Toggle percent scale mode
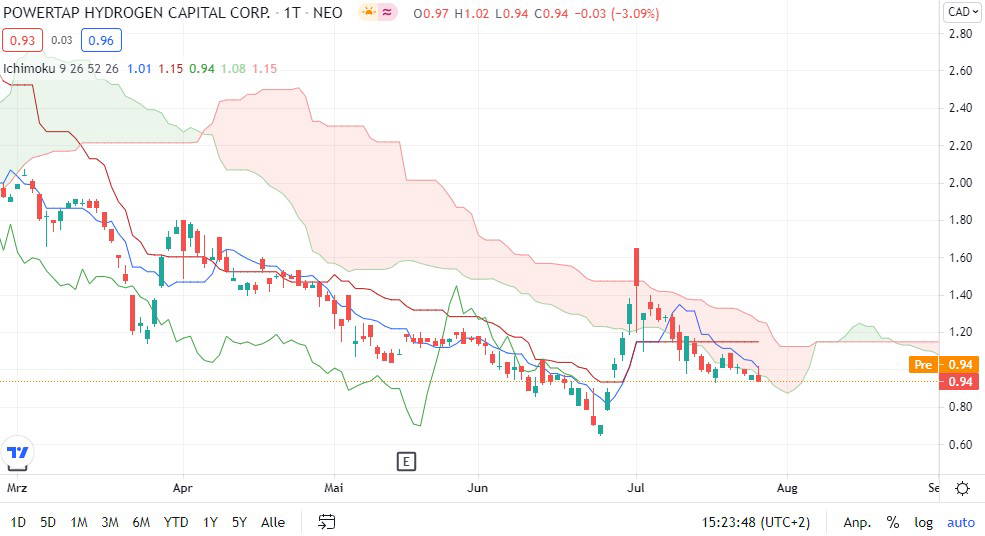 coord(893,522)
